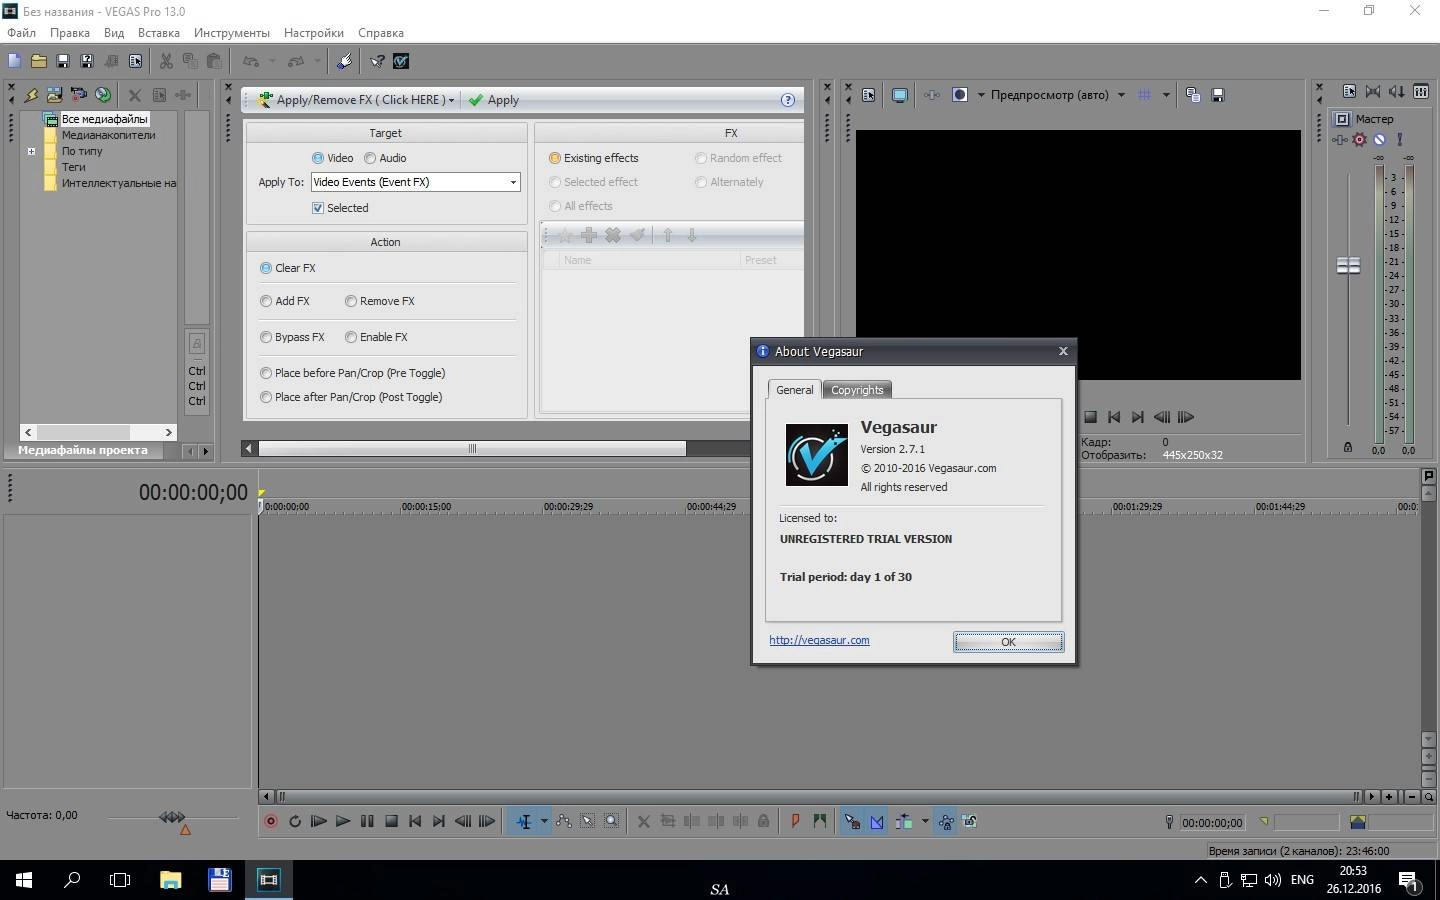Open the Vegasaur help question mark icon

pos(788,100)
